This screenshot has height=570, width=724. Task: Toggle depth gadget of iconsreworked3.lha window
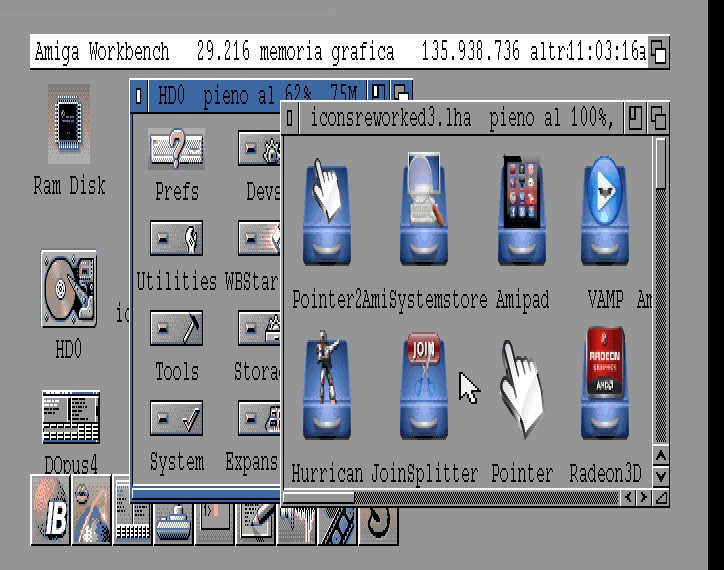658,120
